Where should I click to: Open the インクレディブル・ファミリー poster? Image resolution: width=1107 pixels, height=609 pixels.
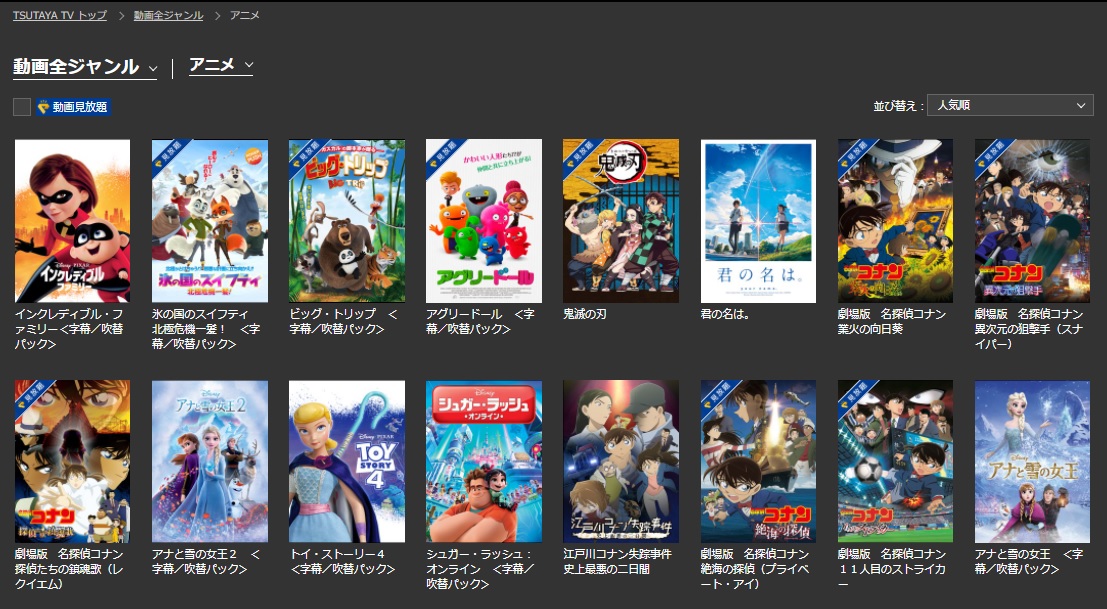[x=72, y=221]
